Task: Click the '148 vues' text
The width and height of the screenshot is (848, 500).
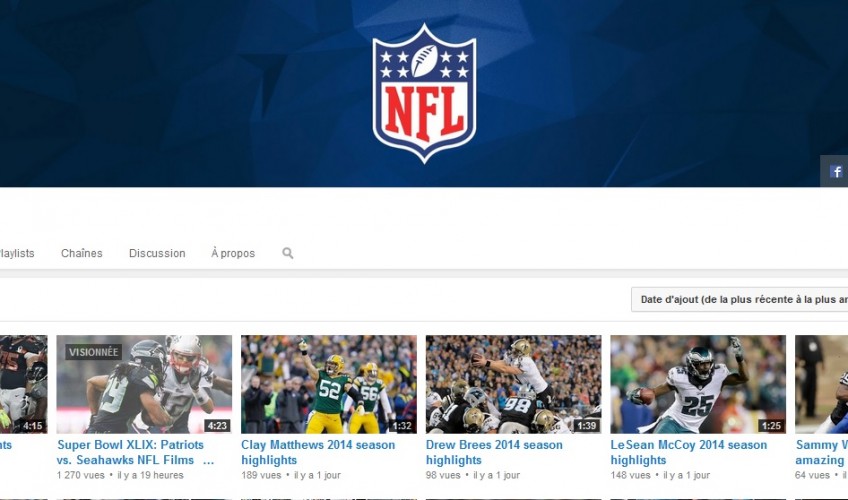Action: pyautogui.click(x=631, y=475)
